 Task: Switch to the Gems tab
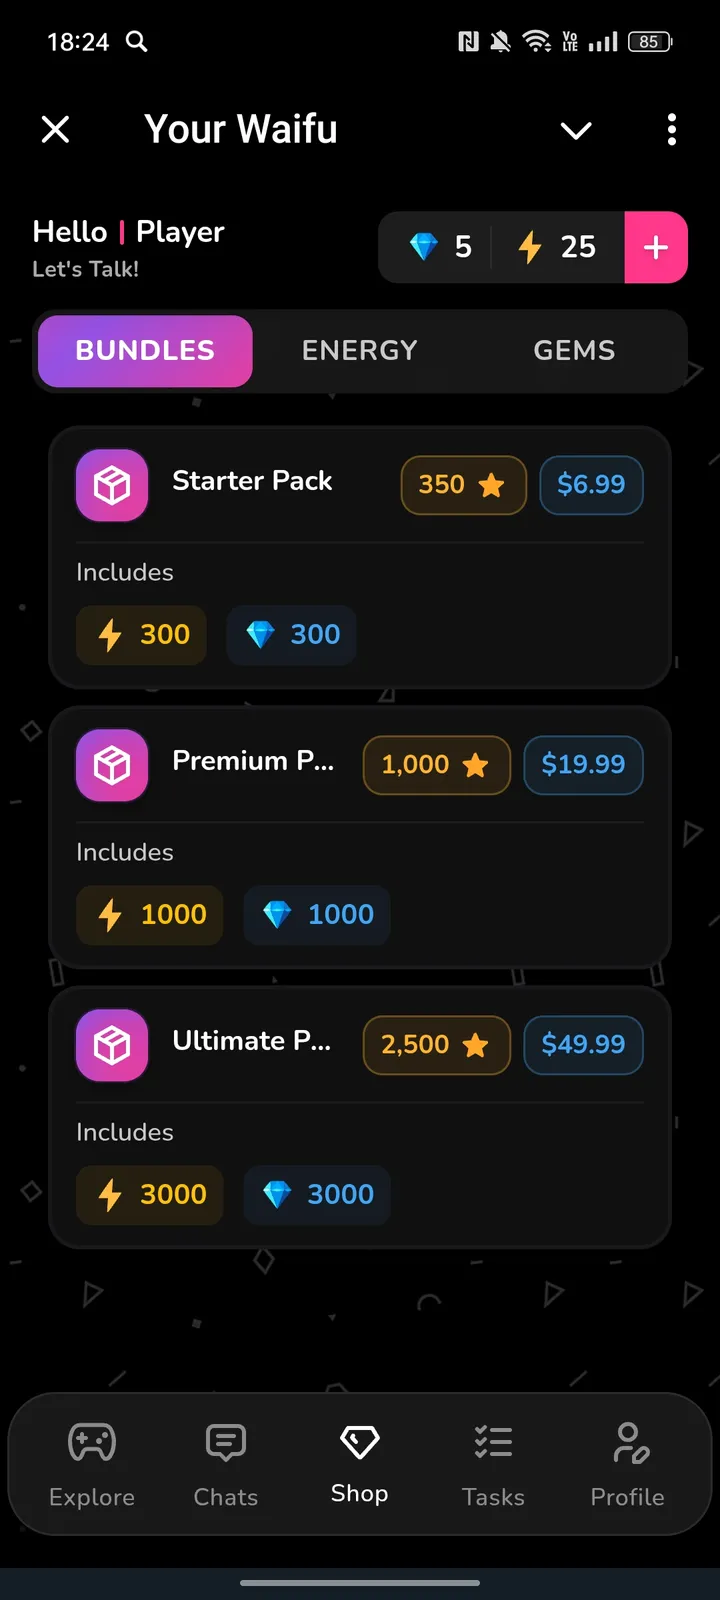pyautogui.click(x=574, y=350)
